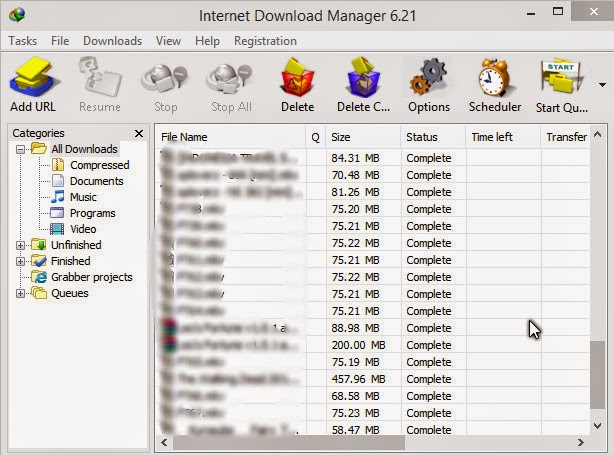Sort by Time left column header
The height and width of the screenshot is (455, 614).
[503, 137]
